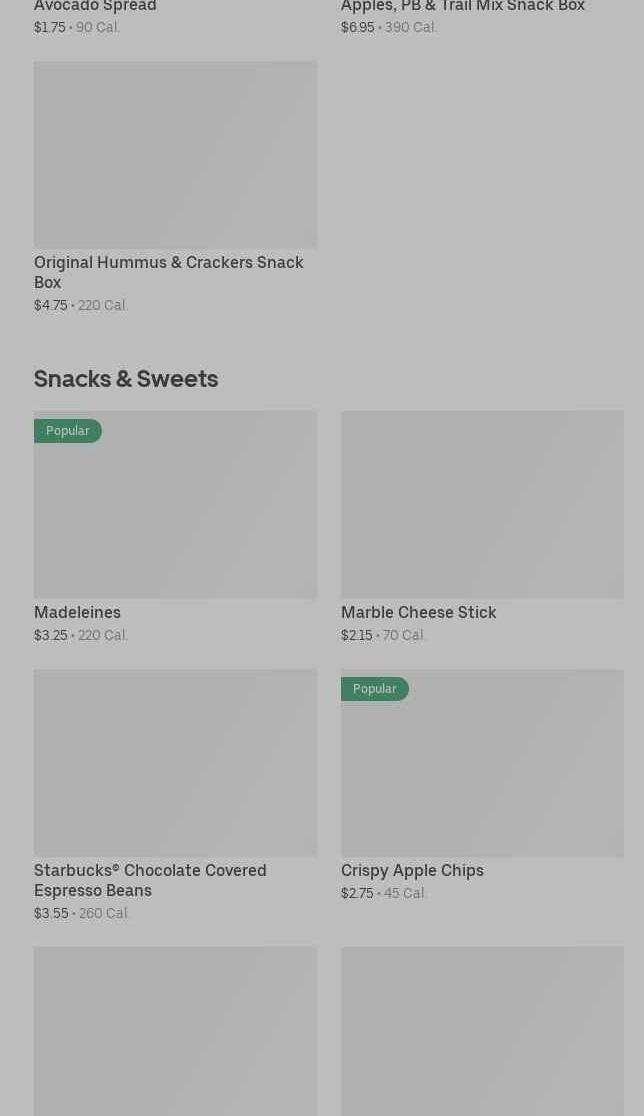Image resolution: width=644 pixels, height=1116 pixels.
Task: Click the $2.75 Crispy Apple Chips price
Action: point(357,893)
